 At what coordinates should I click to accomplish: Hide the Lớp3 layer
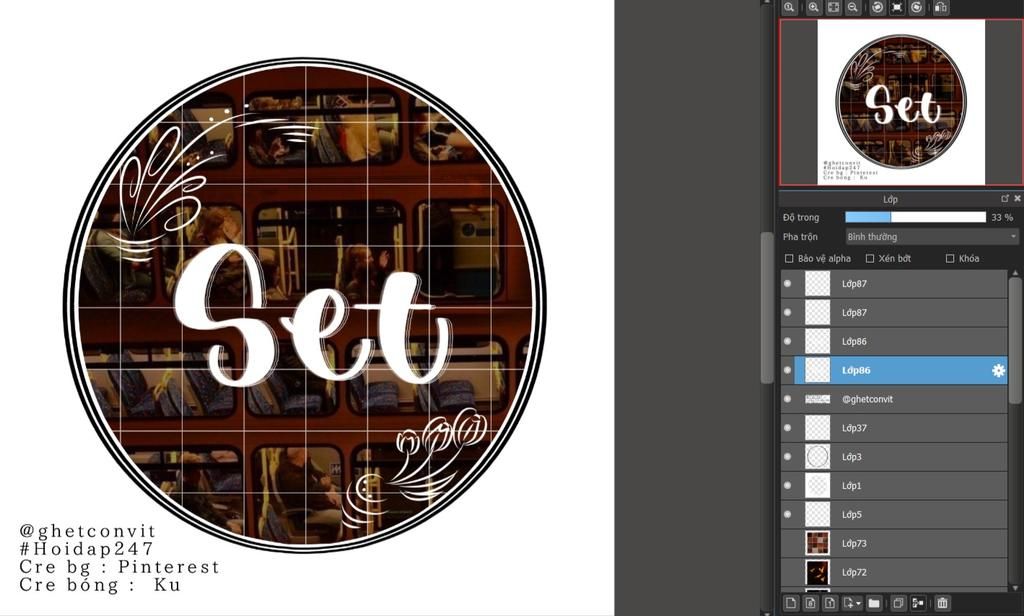[x=788, y=457]
